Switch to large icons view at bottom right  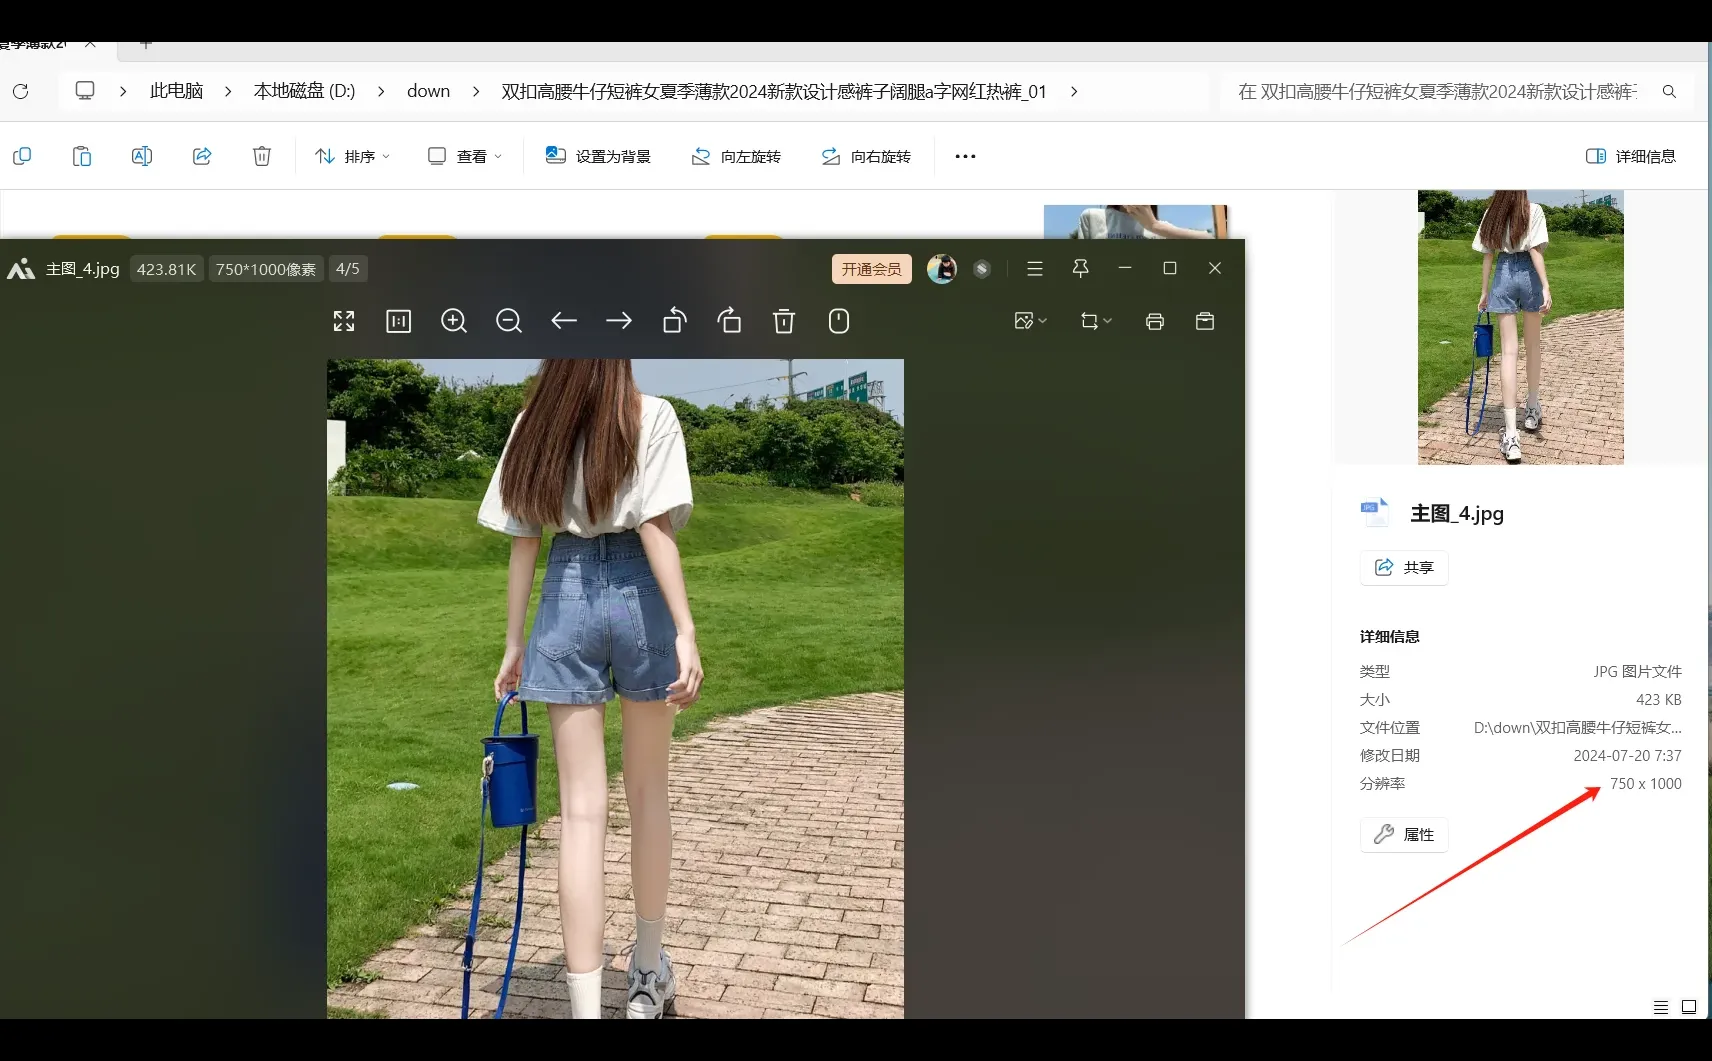point(1687,1007)
